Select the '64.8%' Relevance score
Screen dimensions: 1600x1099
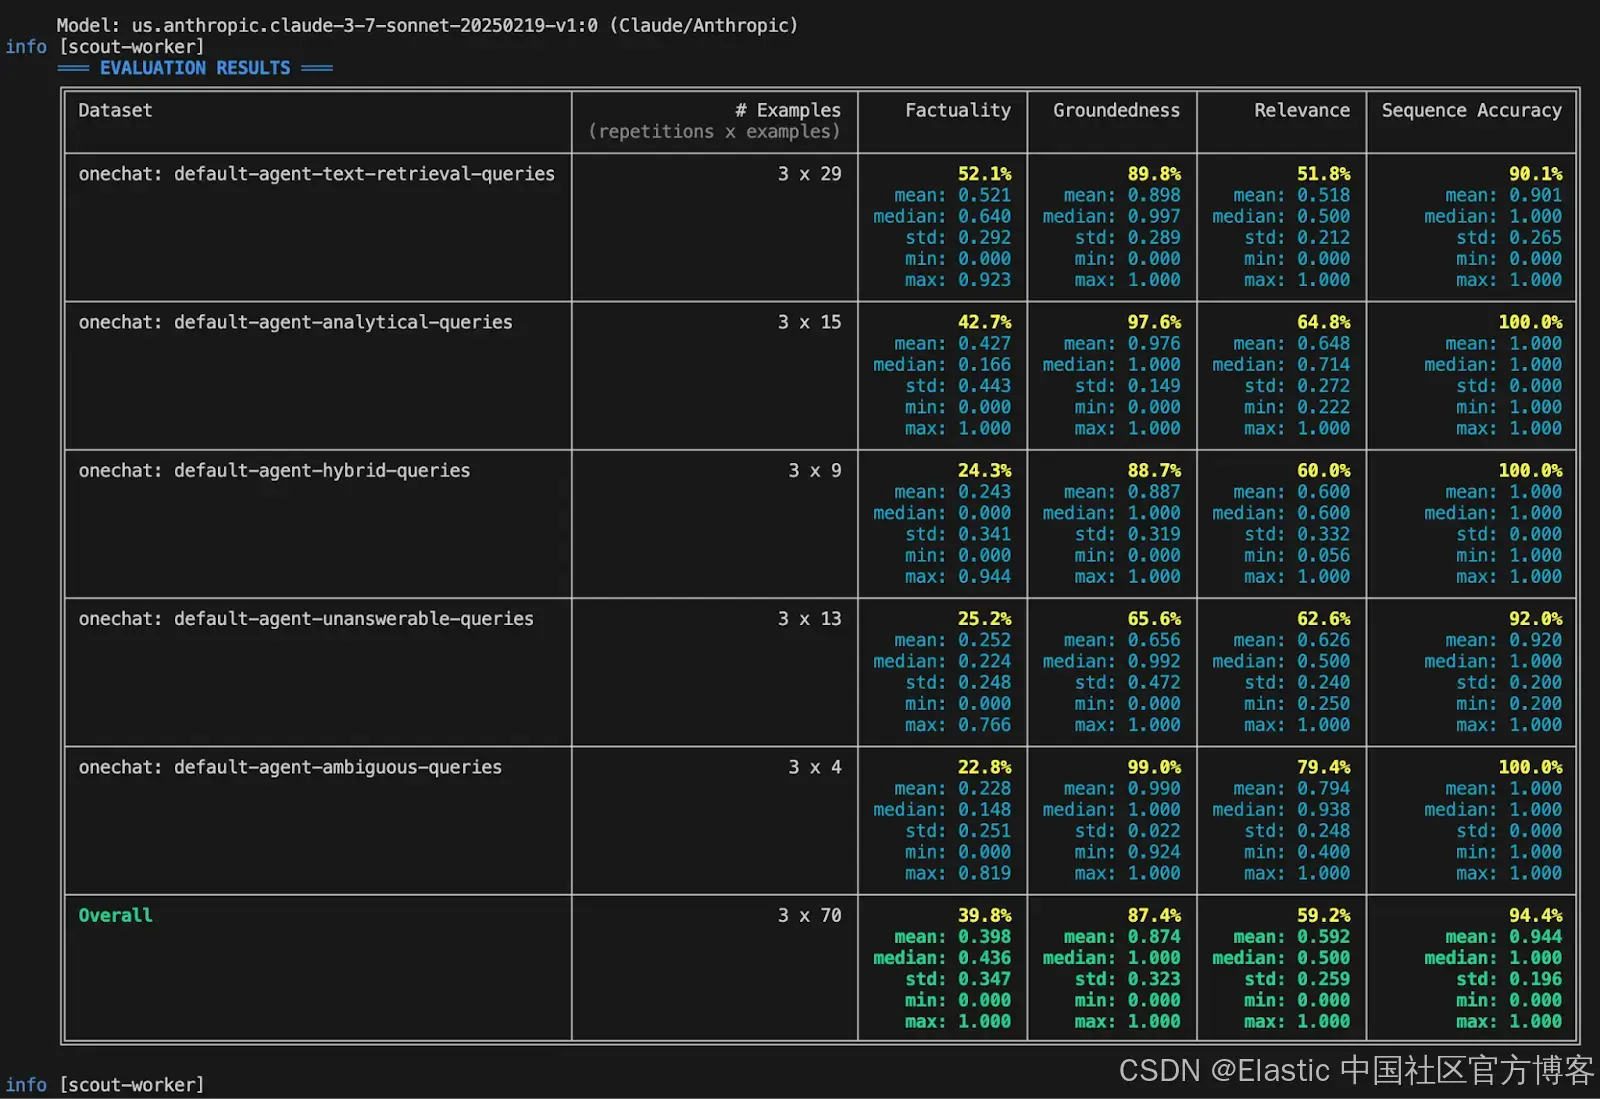click(x=1323, y=322)
